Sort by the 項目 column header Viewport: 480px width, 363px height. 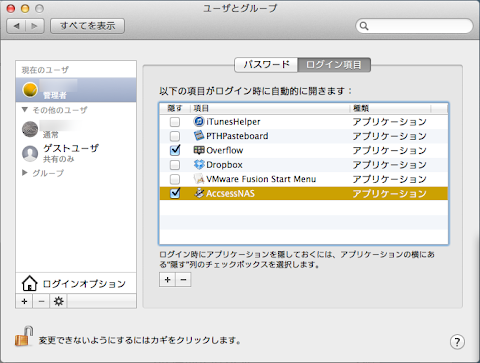point(270,108)
